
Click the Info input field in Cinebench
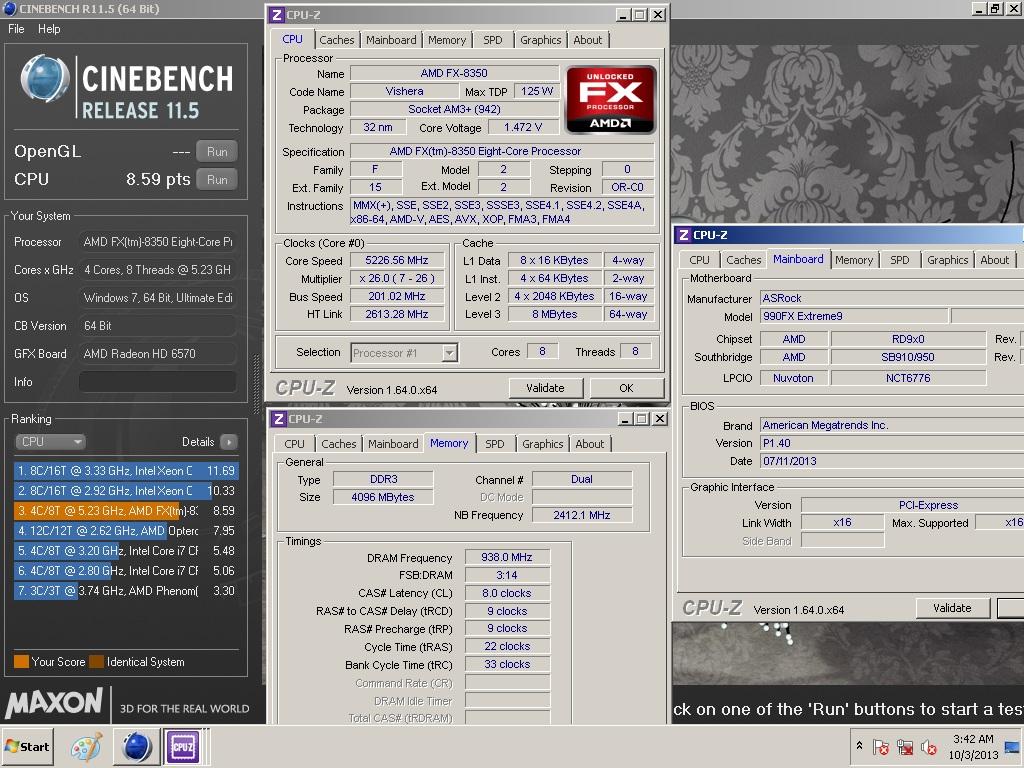coord(157,382)
